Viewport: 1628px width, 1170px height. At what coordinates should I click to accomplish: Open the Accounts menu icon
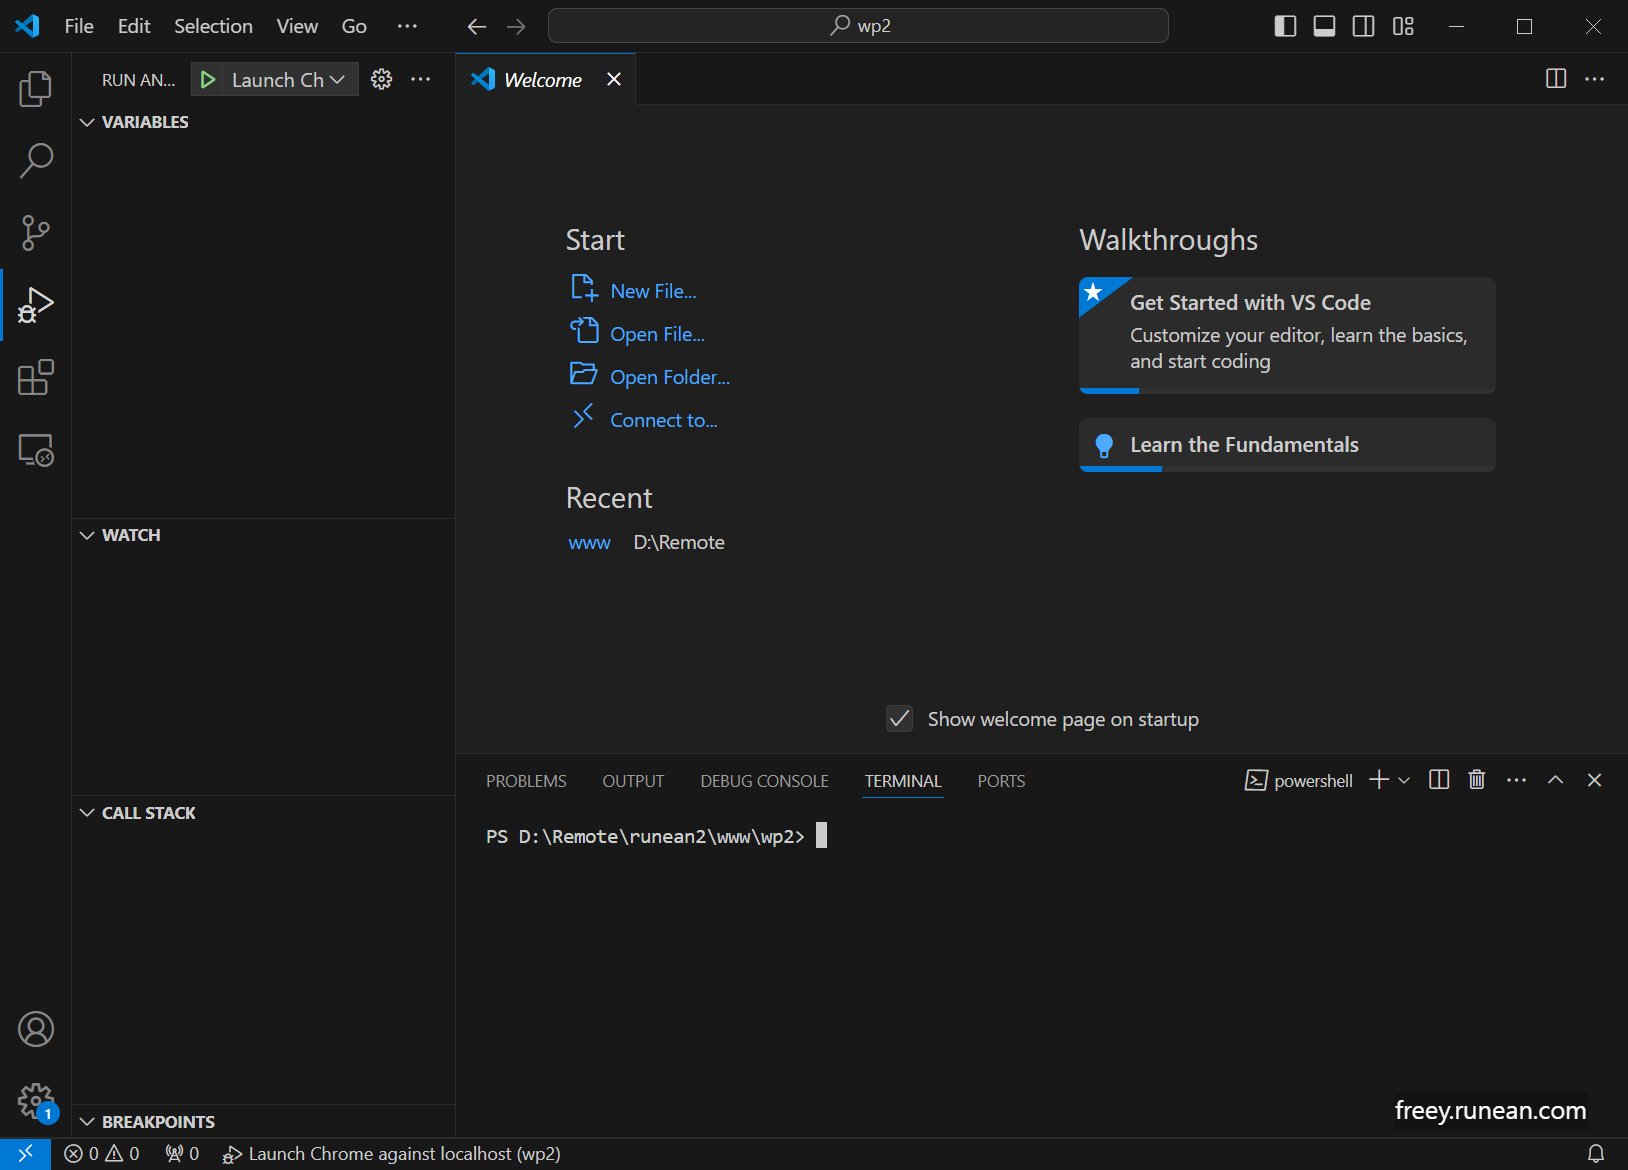pyautogui.click(x=36, y=1029)
